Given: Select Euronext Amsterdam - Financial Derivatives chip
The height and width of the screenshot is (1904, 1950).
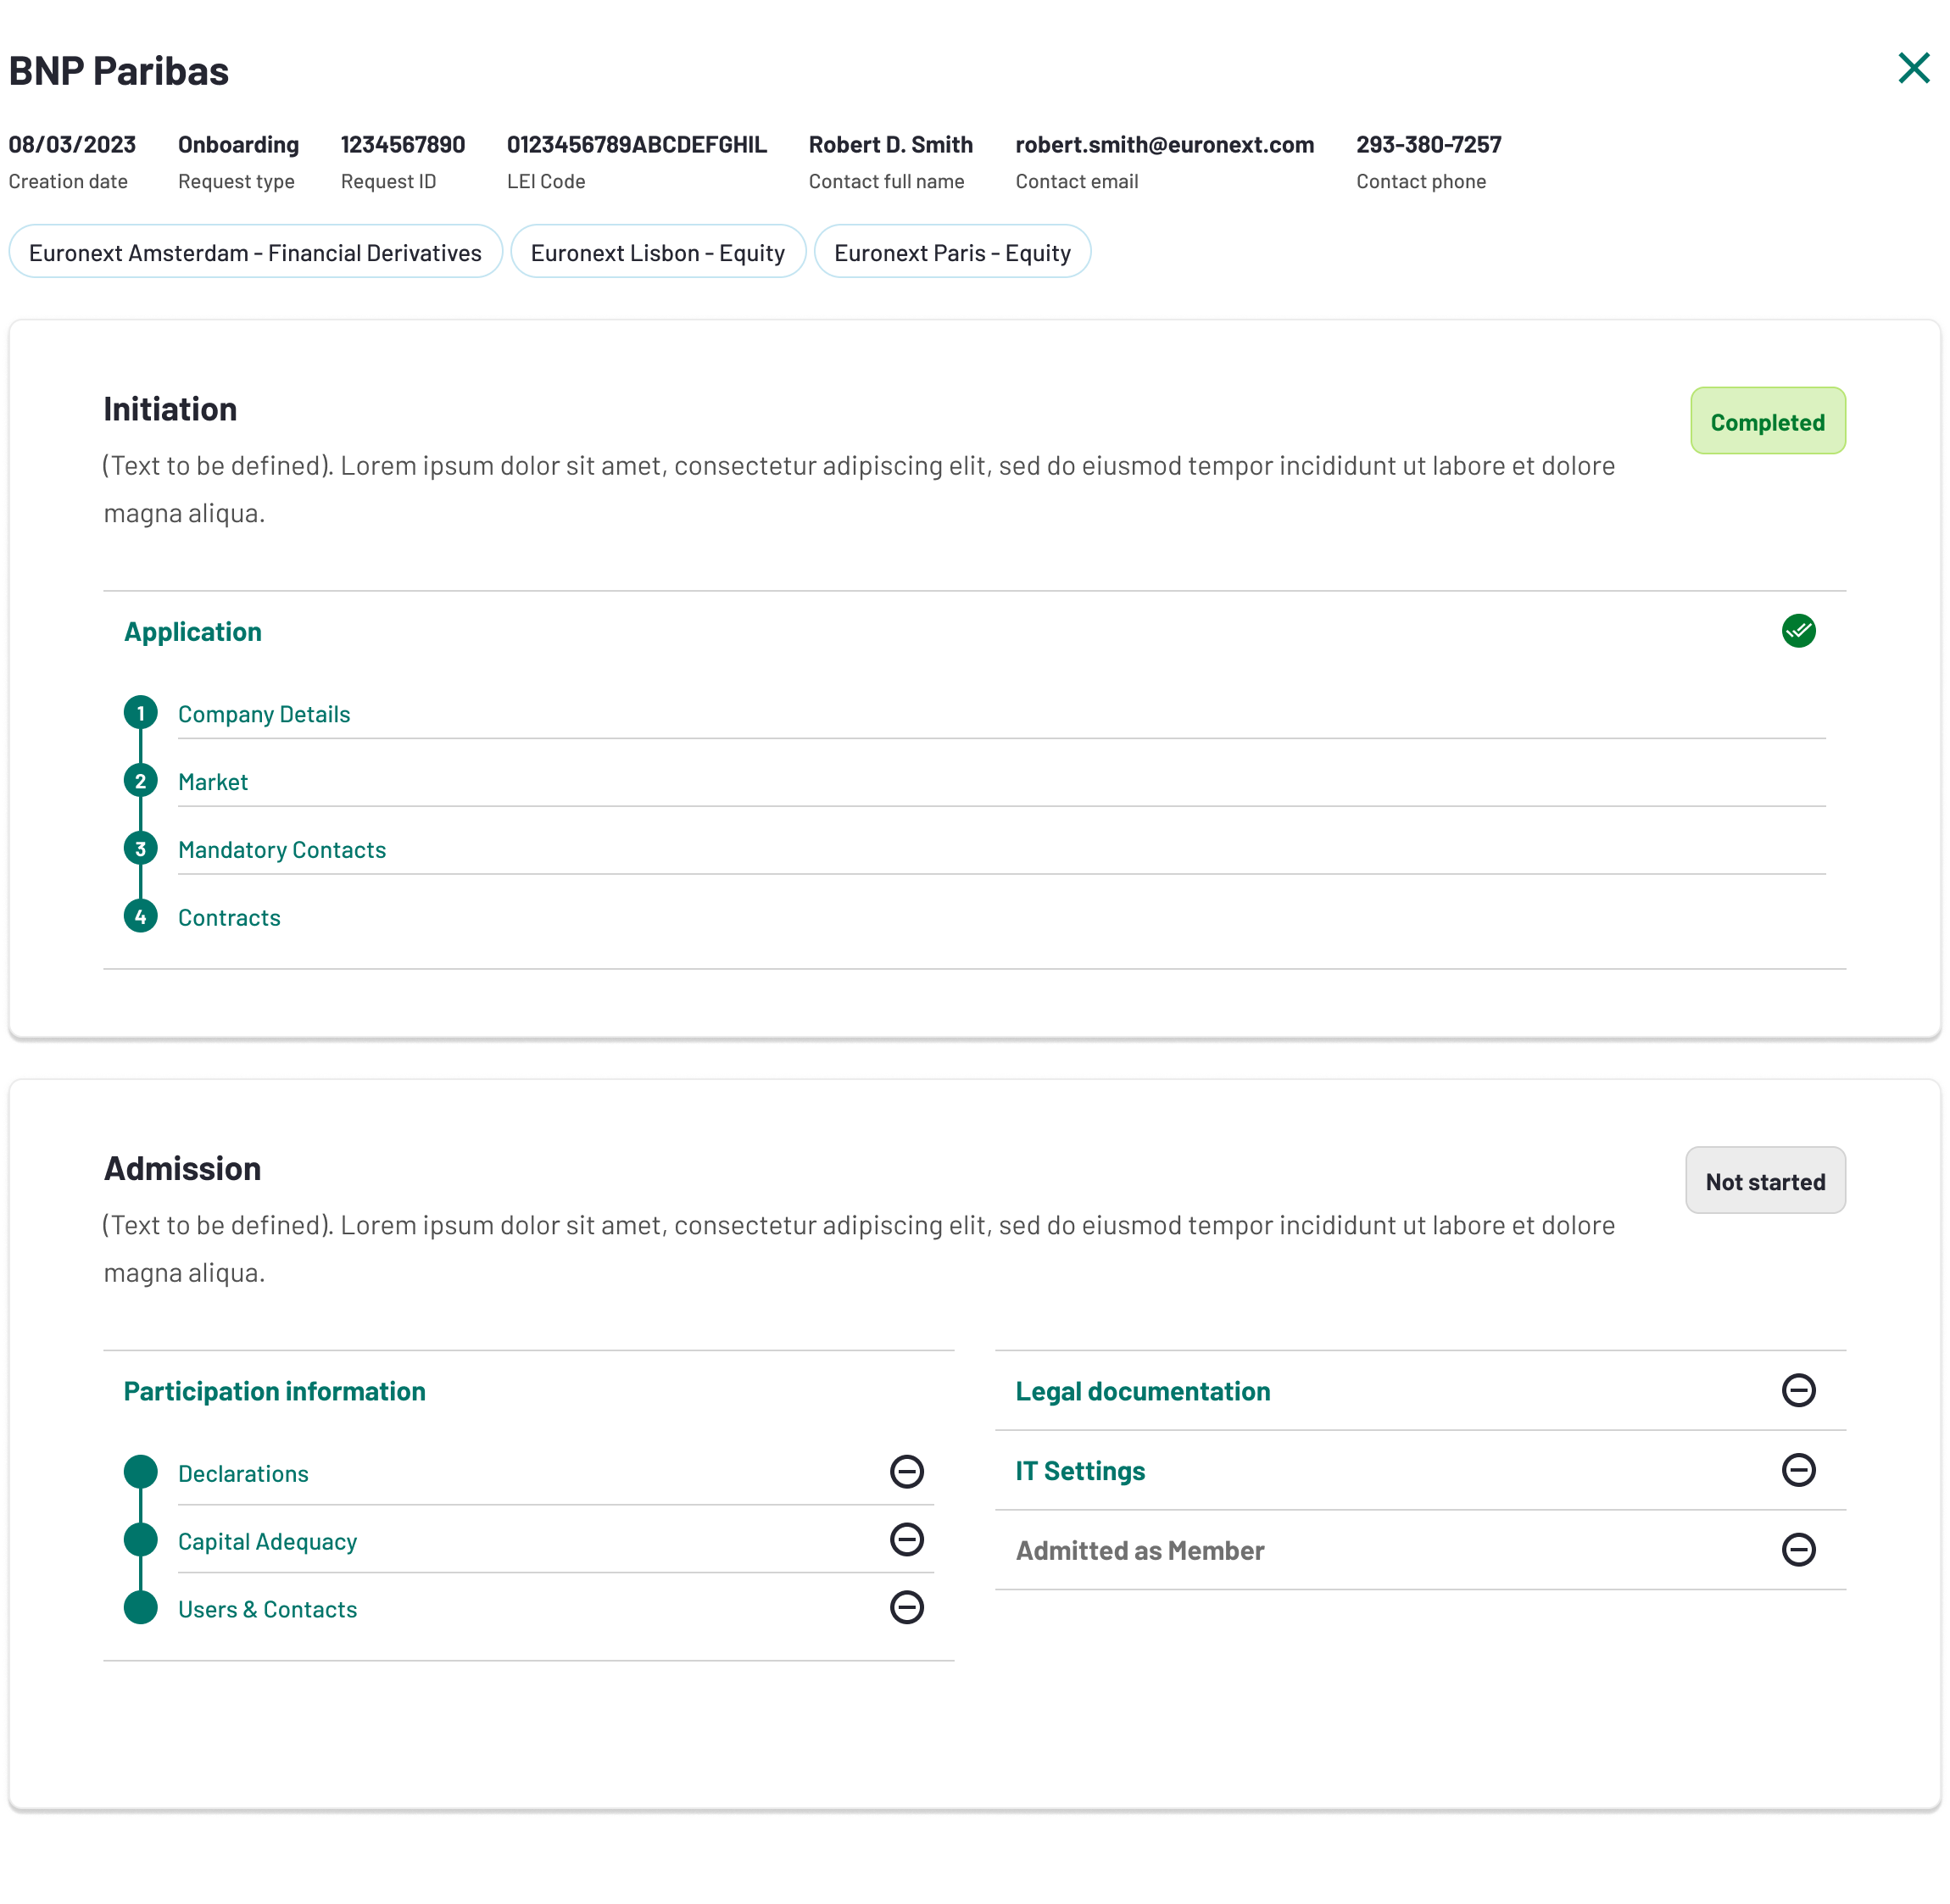Looking at the screenshot, I should tap(255, 252).
